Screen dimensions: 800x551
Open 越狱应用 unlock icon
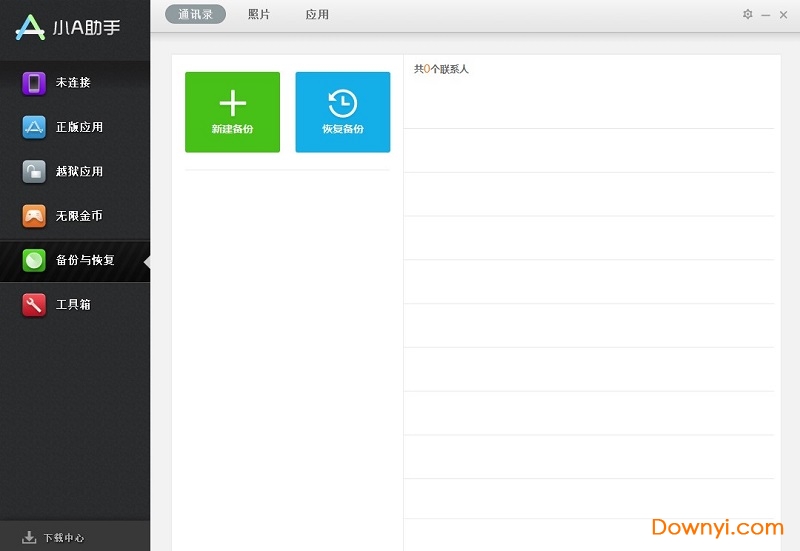coord(34,172)
